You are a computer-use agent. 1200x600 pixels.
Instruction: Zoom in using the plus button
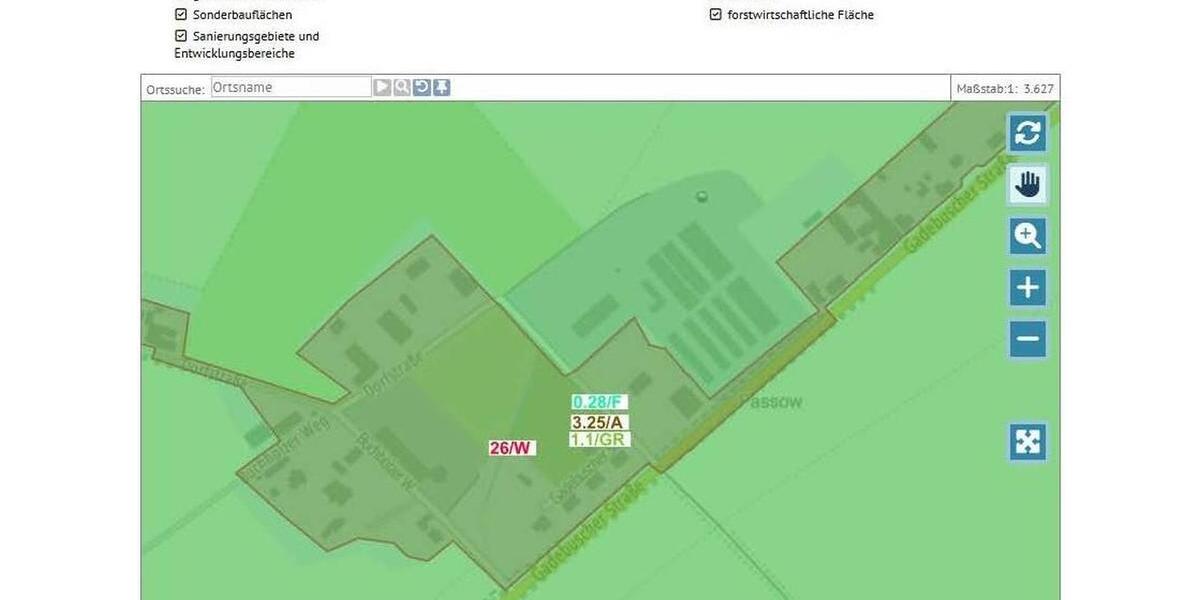1026,287
